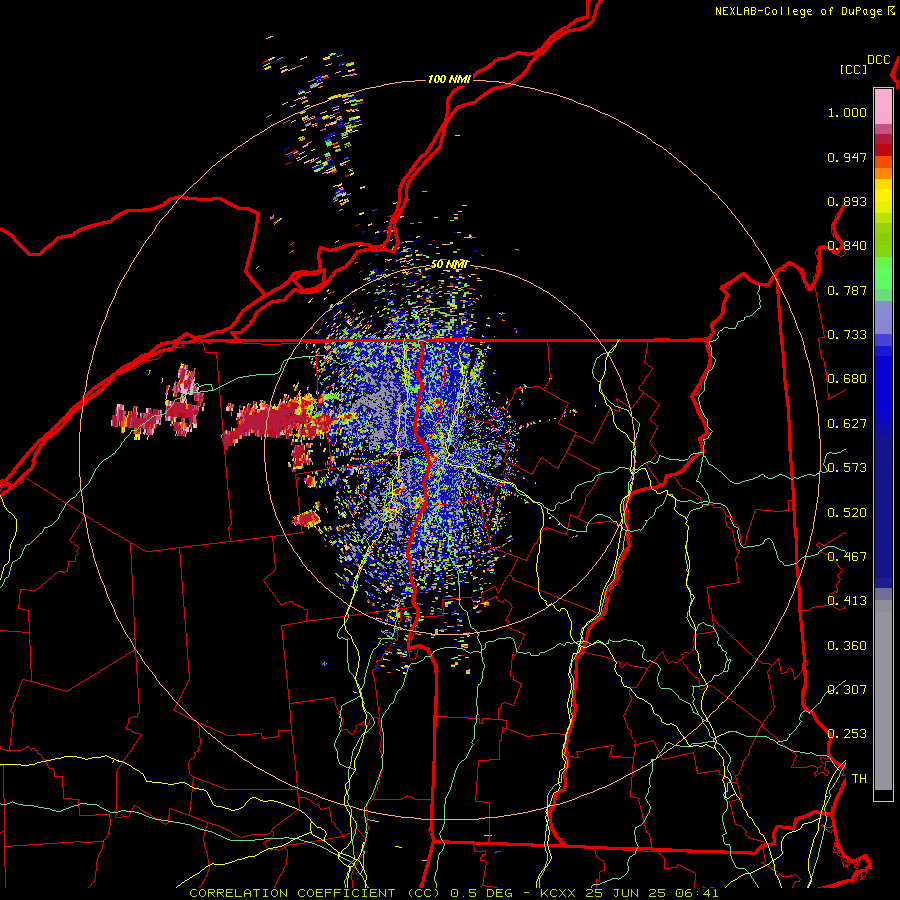The width and height of the screenshot is (900, 900).
Task: Click the 0.627 scale value
Action: 847,424
